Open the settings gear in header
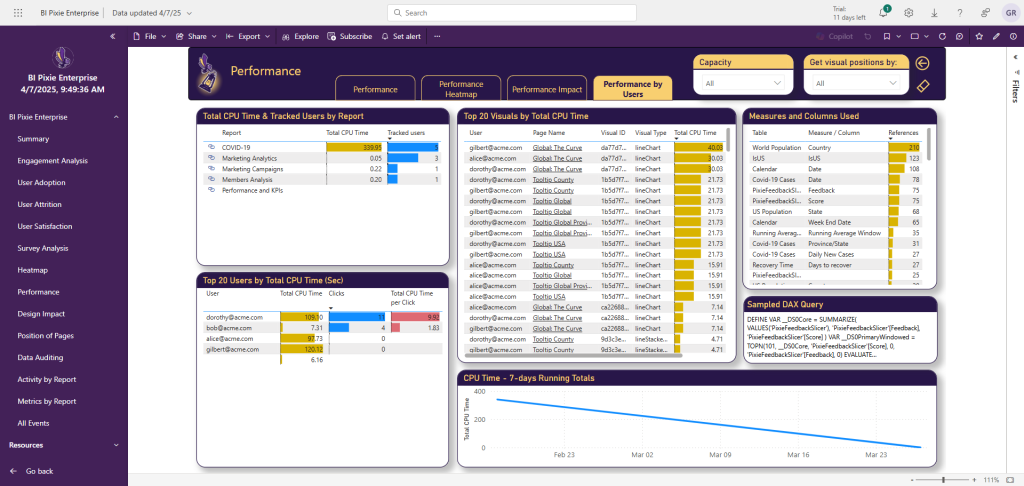1024x486 pixels. (x=909, y=13)
